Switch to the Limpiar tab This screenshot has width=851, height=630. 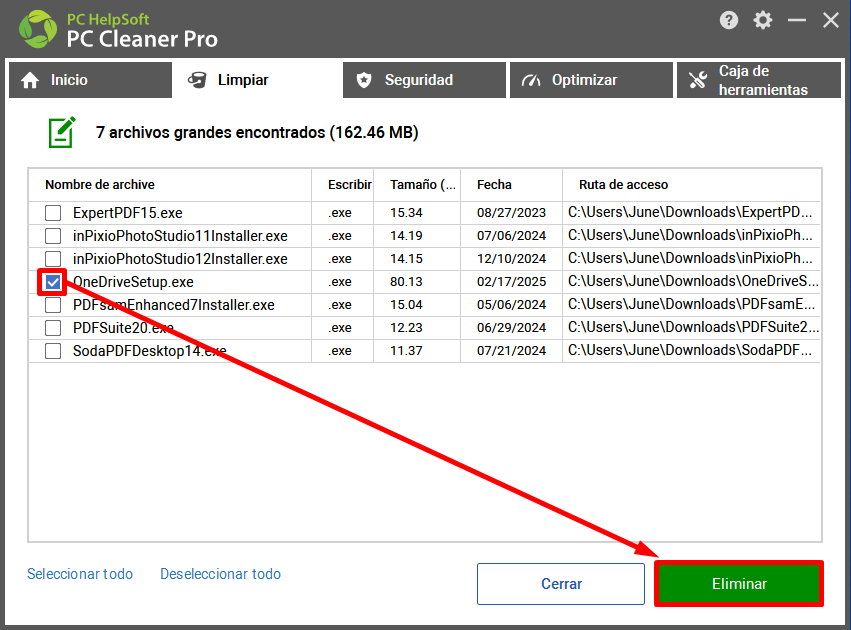(x=257, y=80)
